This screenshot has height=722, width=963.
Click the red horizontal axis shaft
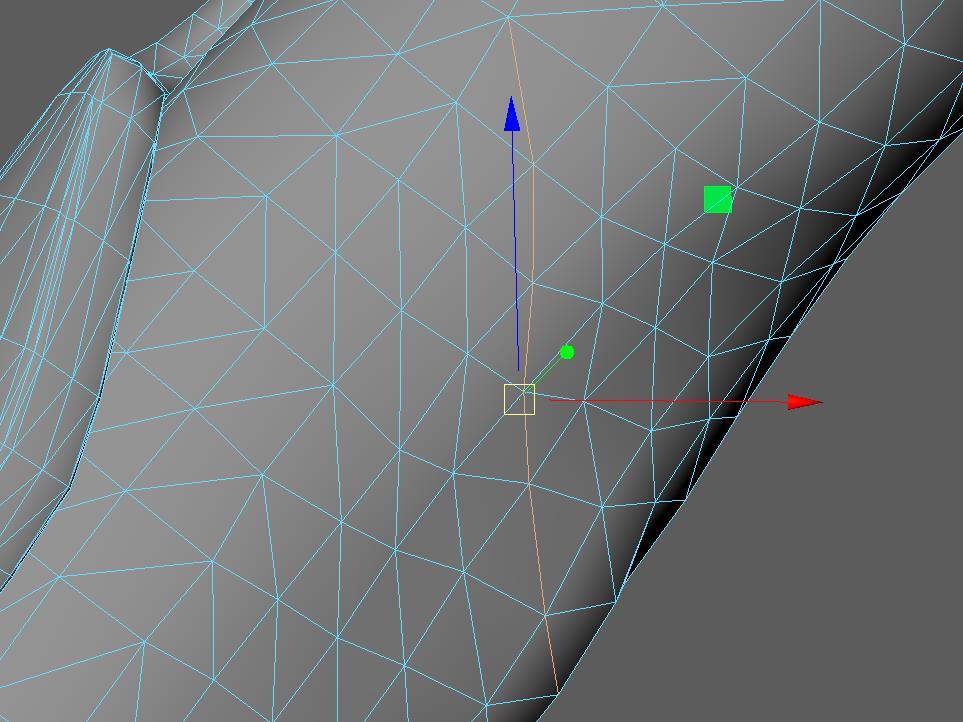click(670, 401)
